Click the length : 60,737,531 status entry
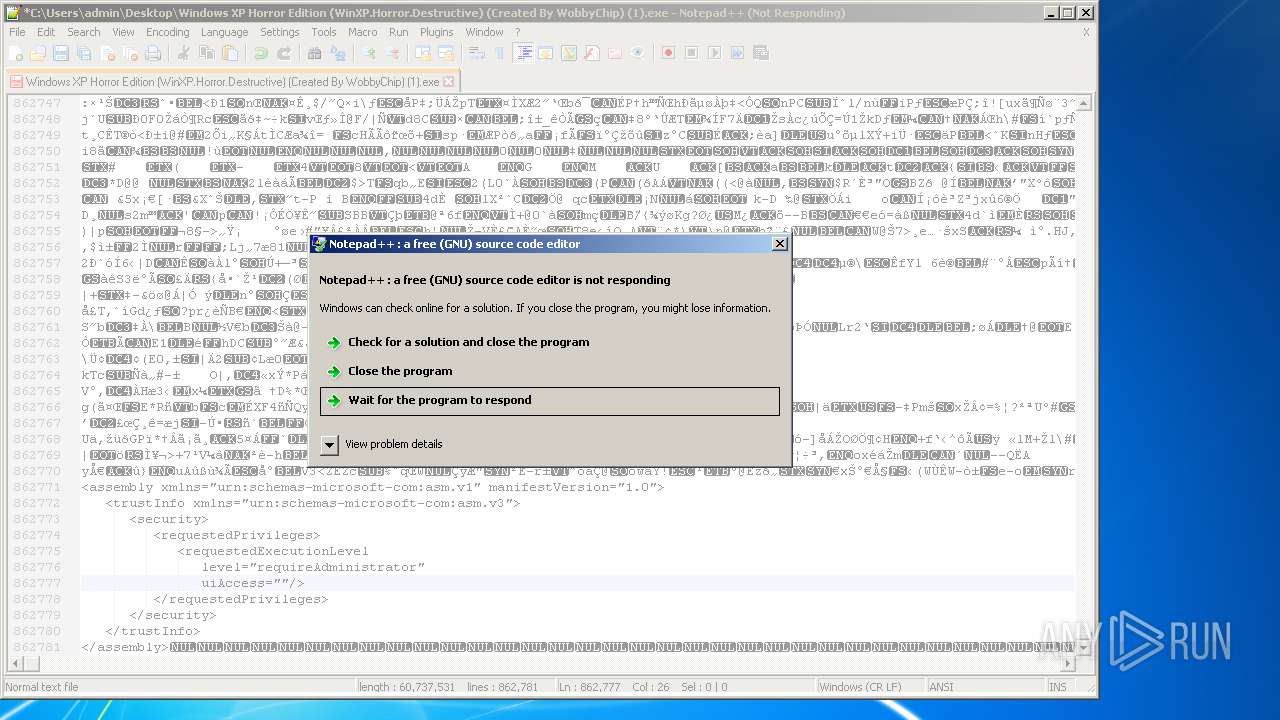Image resolution: width=1280 pixels, height=720 pixels. (x=407, y=687)
